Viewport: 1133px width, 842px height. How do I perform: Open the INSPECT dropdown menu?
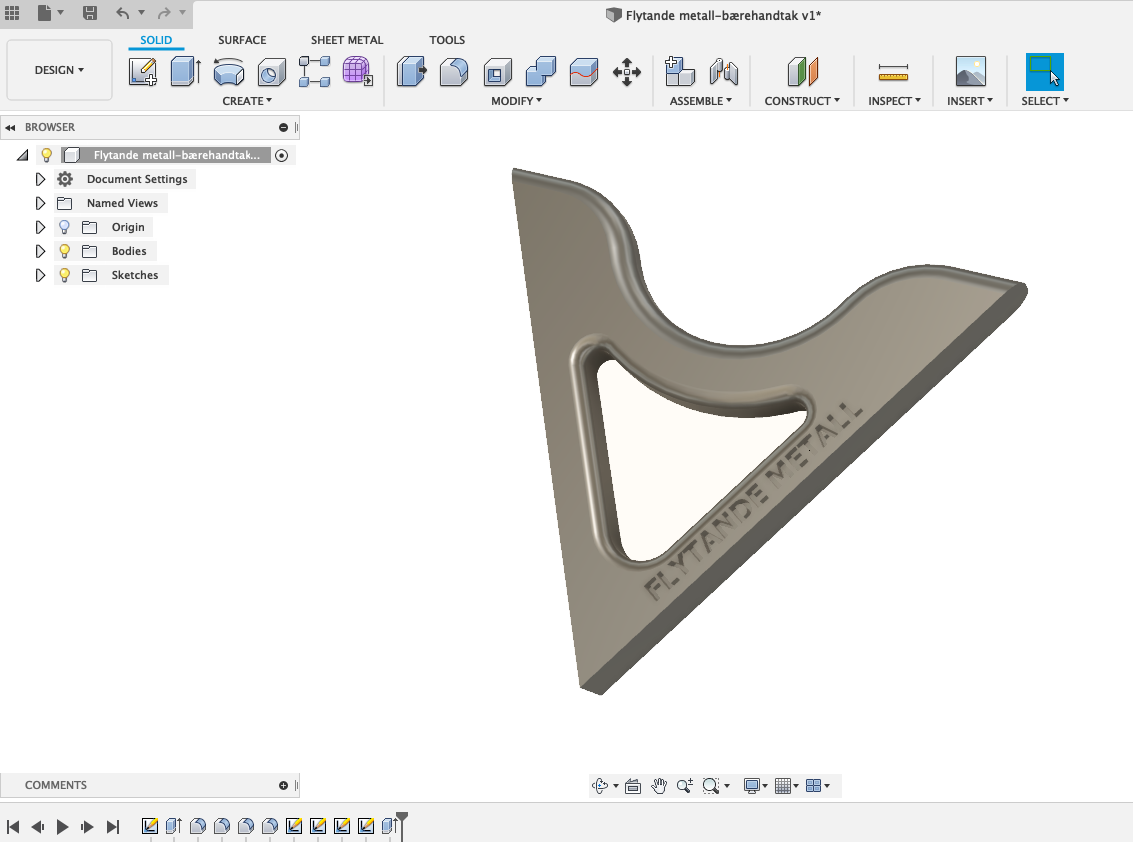(895, 101)
